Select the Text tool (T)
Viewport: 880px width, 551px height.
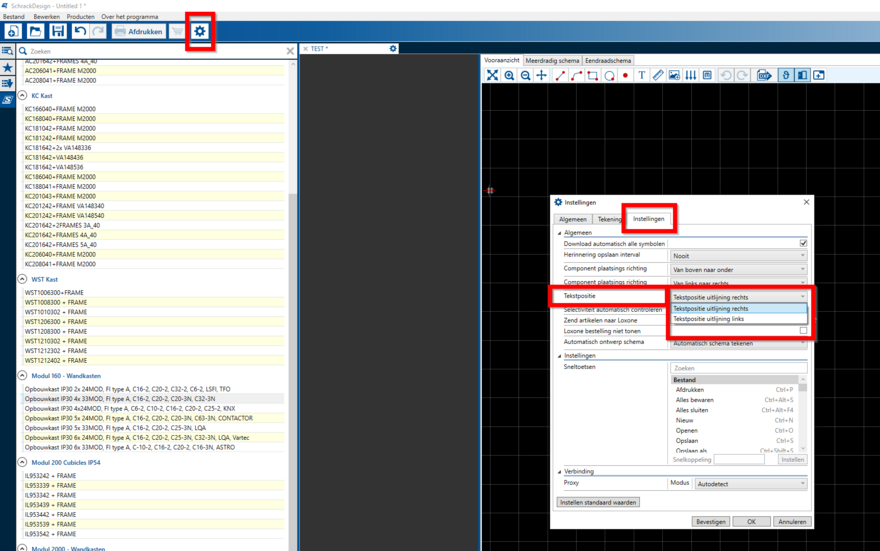pyautogui.click(x=641, y=75)
